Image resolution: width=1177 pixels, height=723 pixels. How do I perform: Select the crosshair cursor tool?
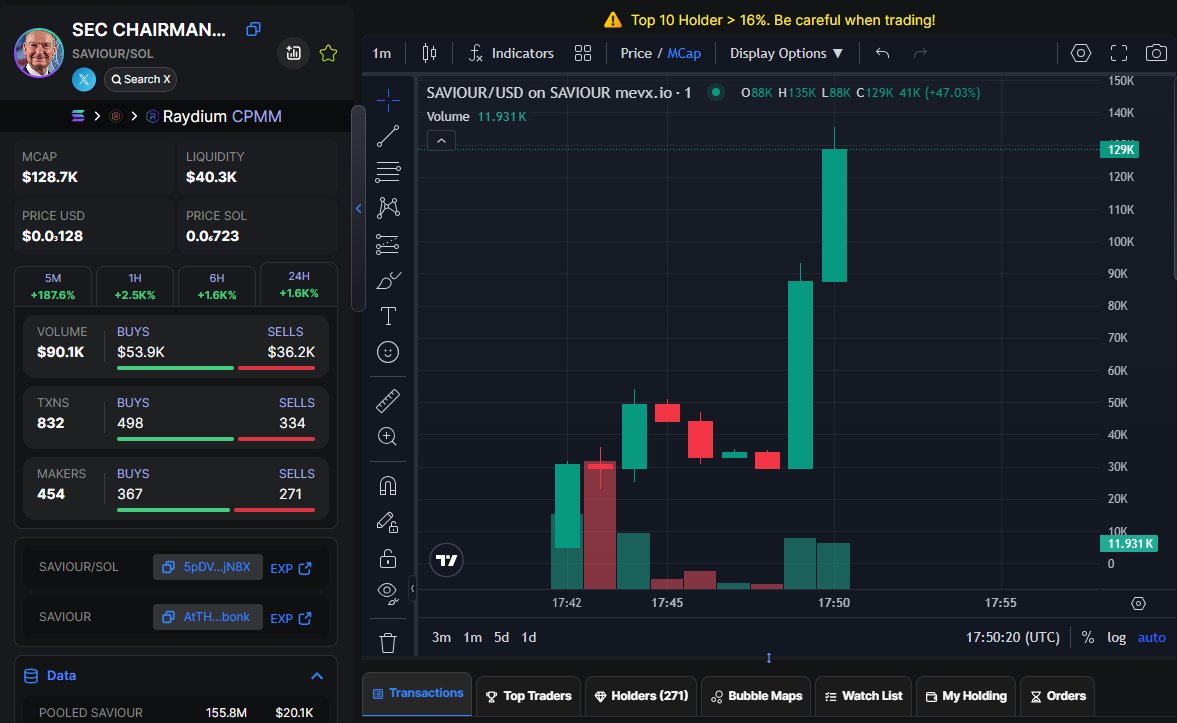388,100
